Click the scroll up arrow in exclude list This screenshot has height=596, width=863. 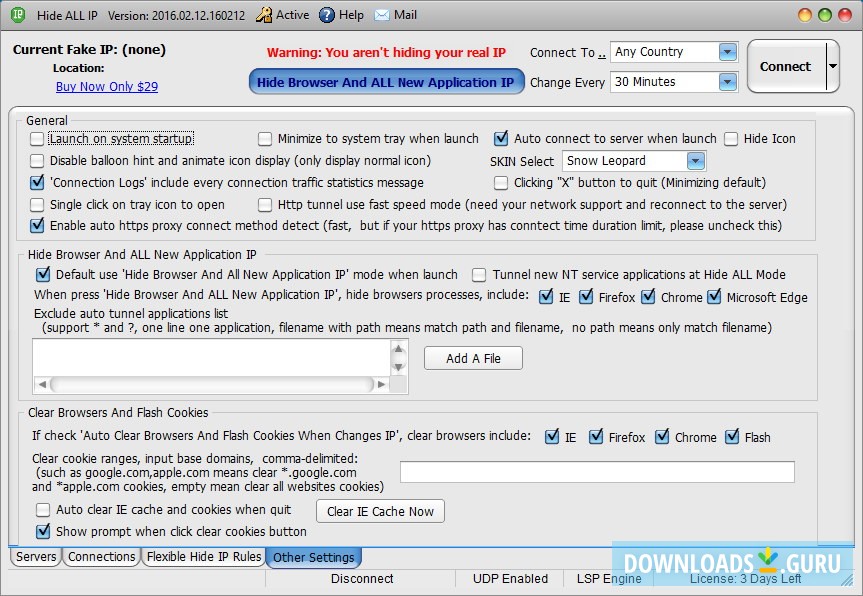398,349
